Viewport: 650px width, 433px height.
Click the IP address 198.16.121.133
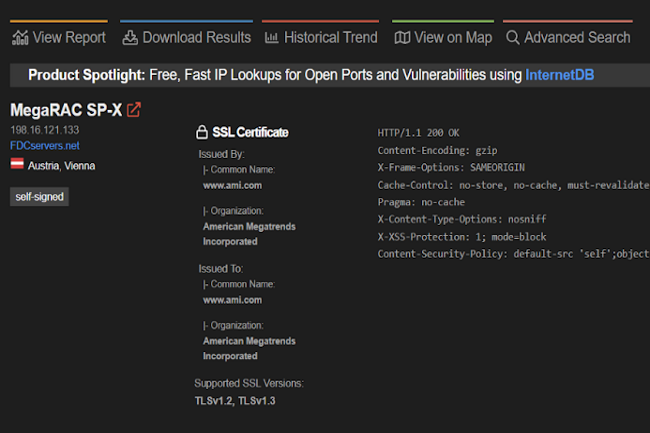[44, 130]
